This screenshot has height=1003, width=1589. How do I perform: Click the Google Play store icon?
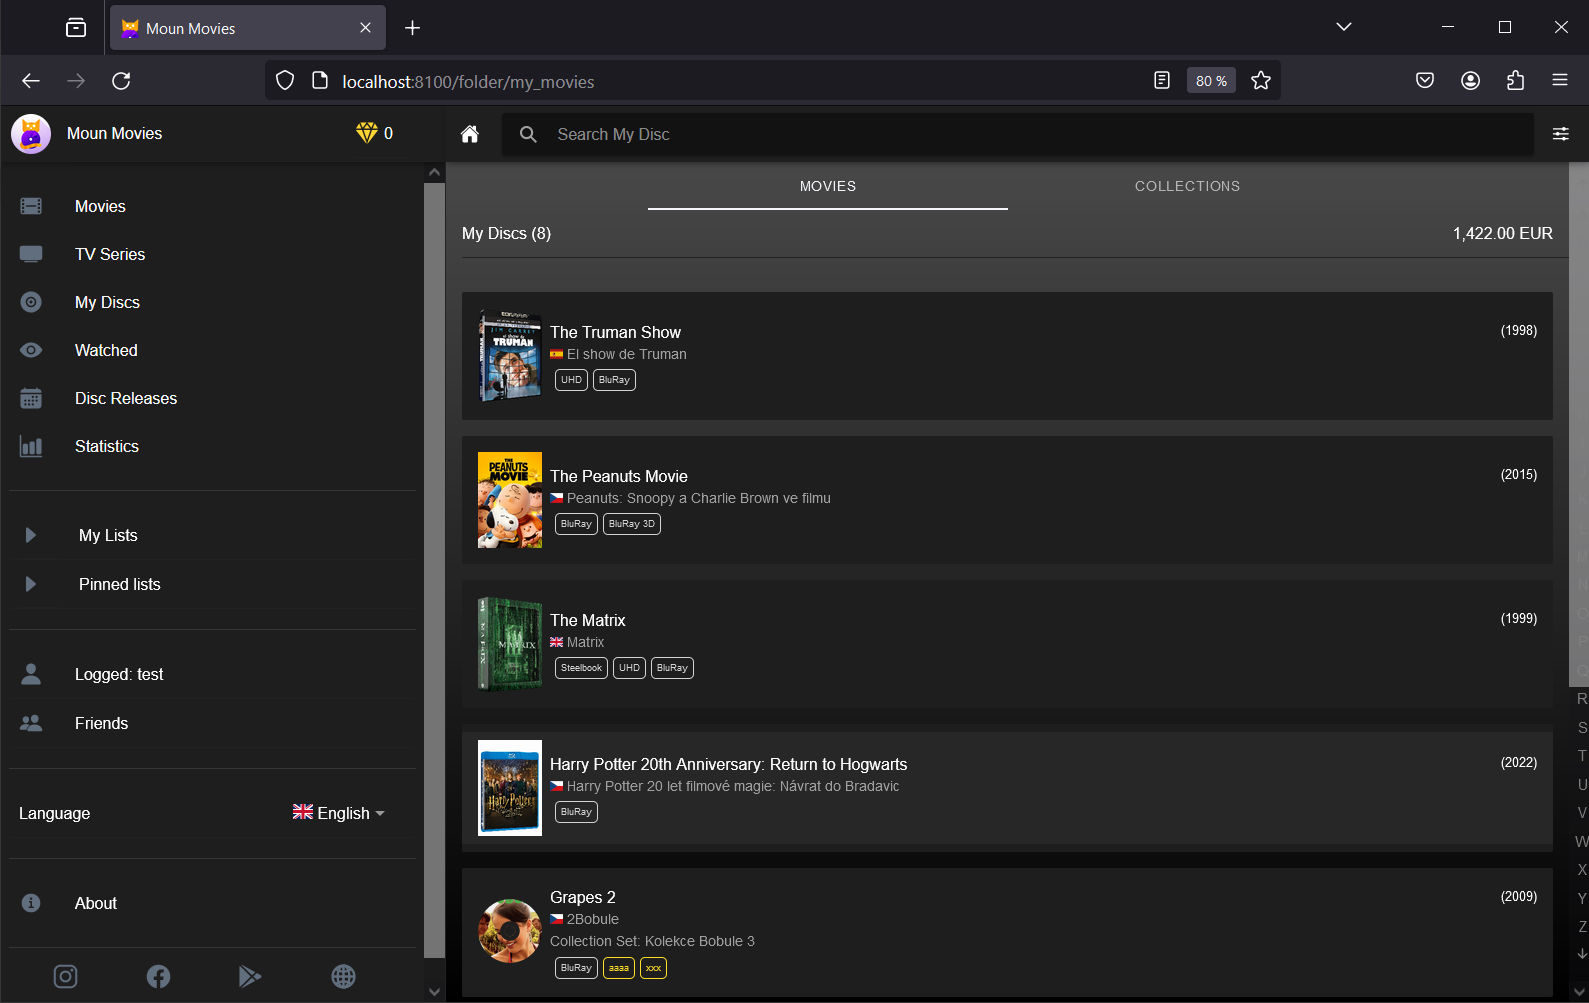[x=250, y=976]
